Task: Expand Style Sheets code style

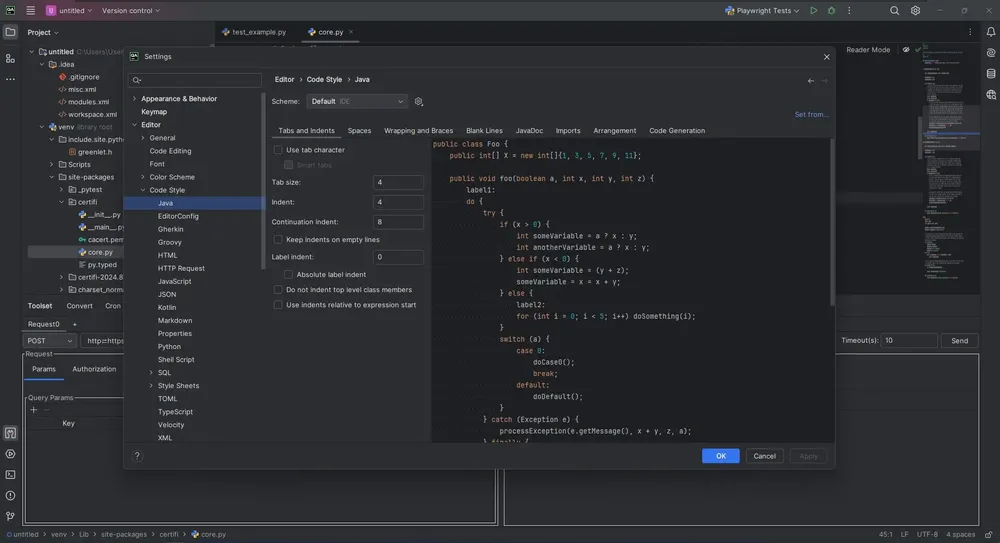Action: pyautogui.click(x=151, y=386)
